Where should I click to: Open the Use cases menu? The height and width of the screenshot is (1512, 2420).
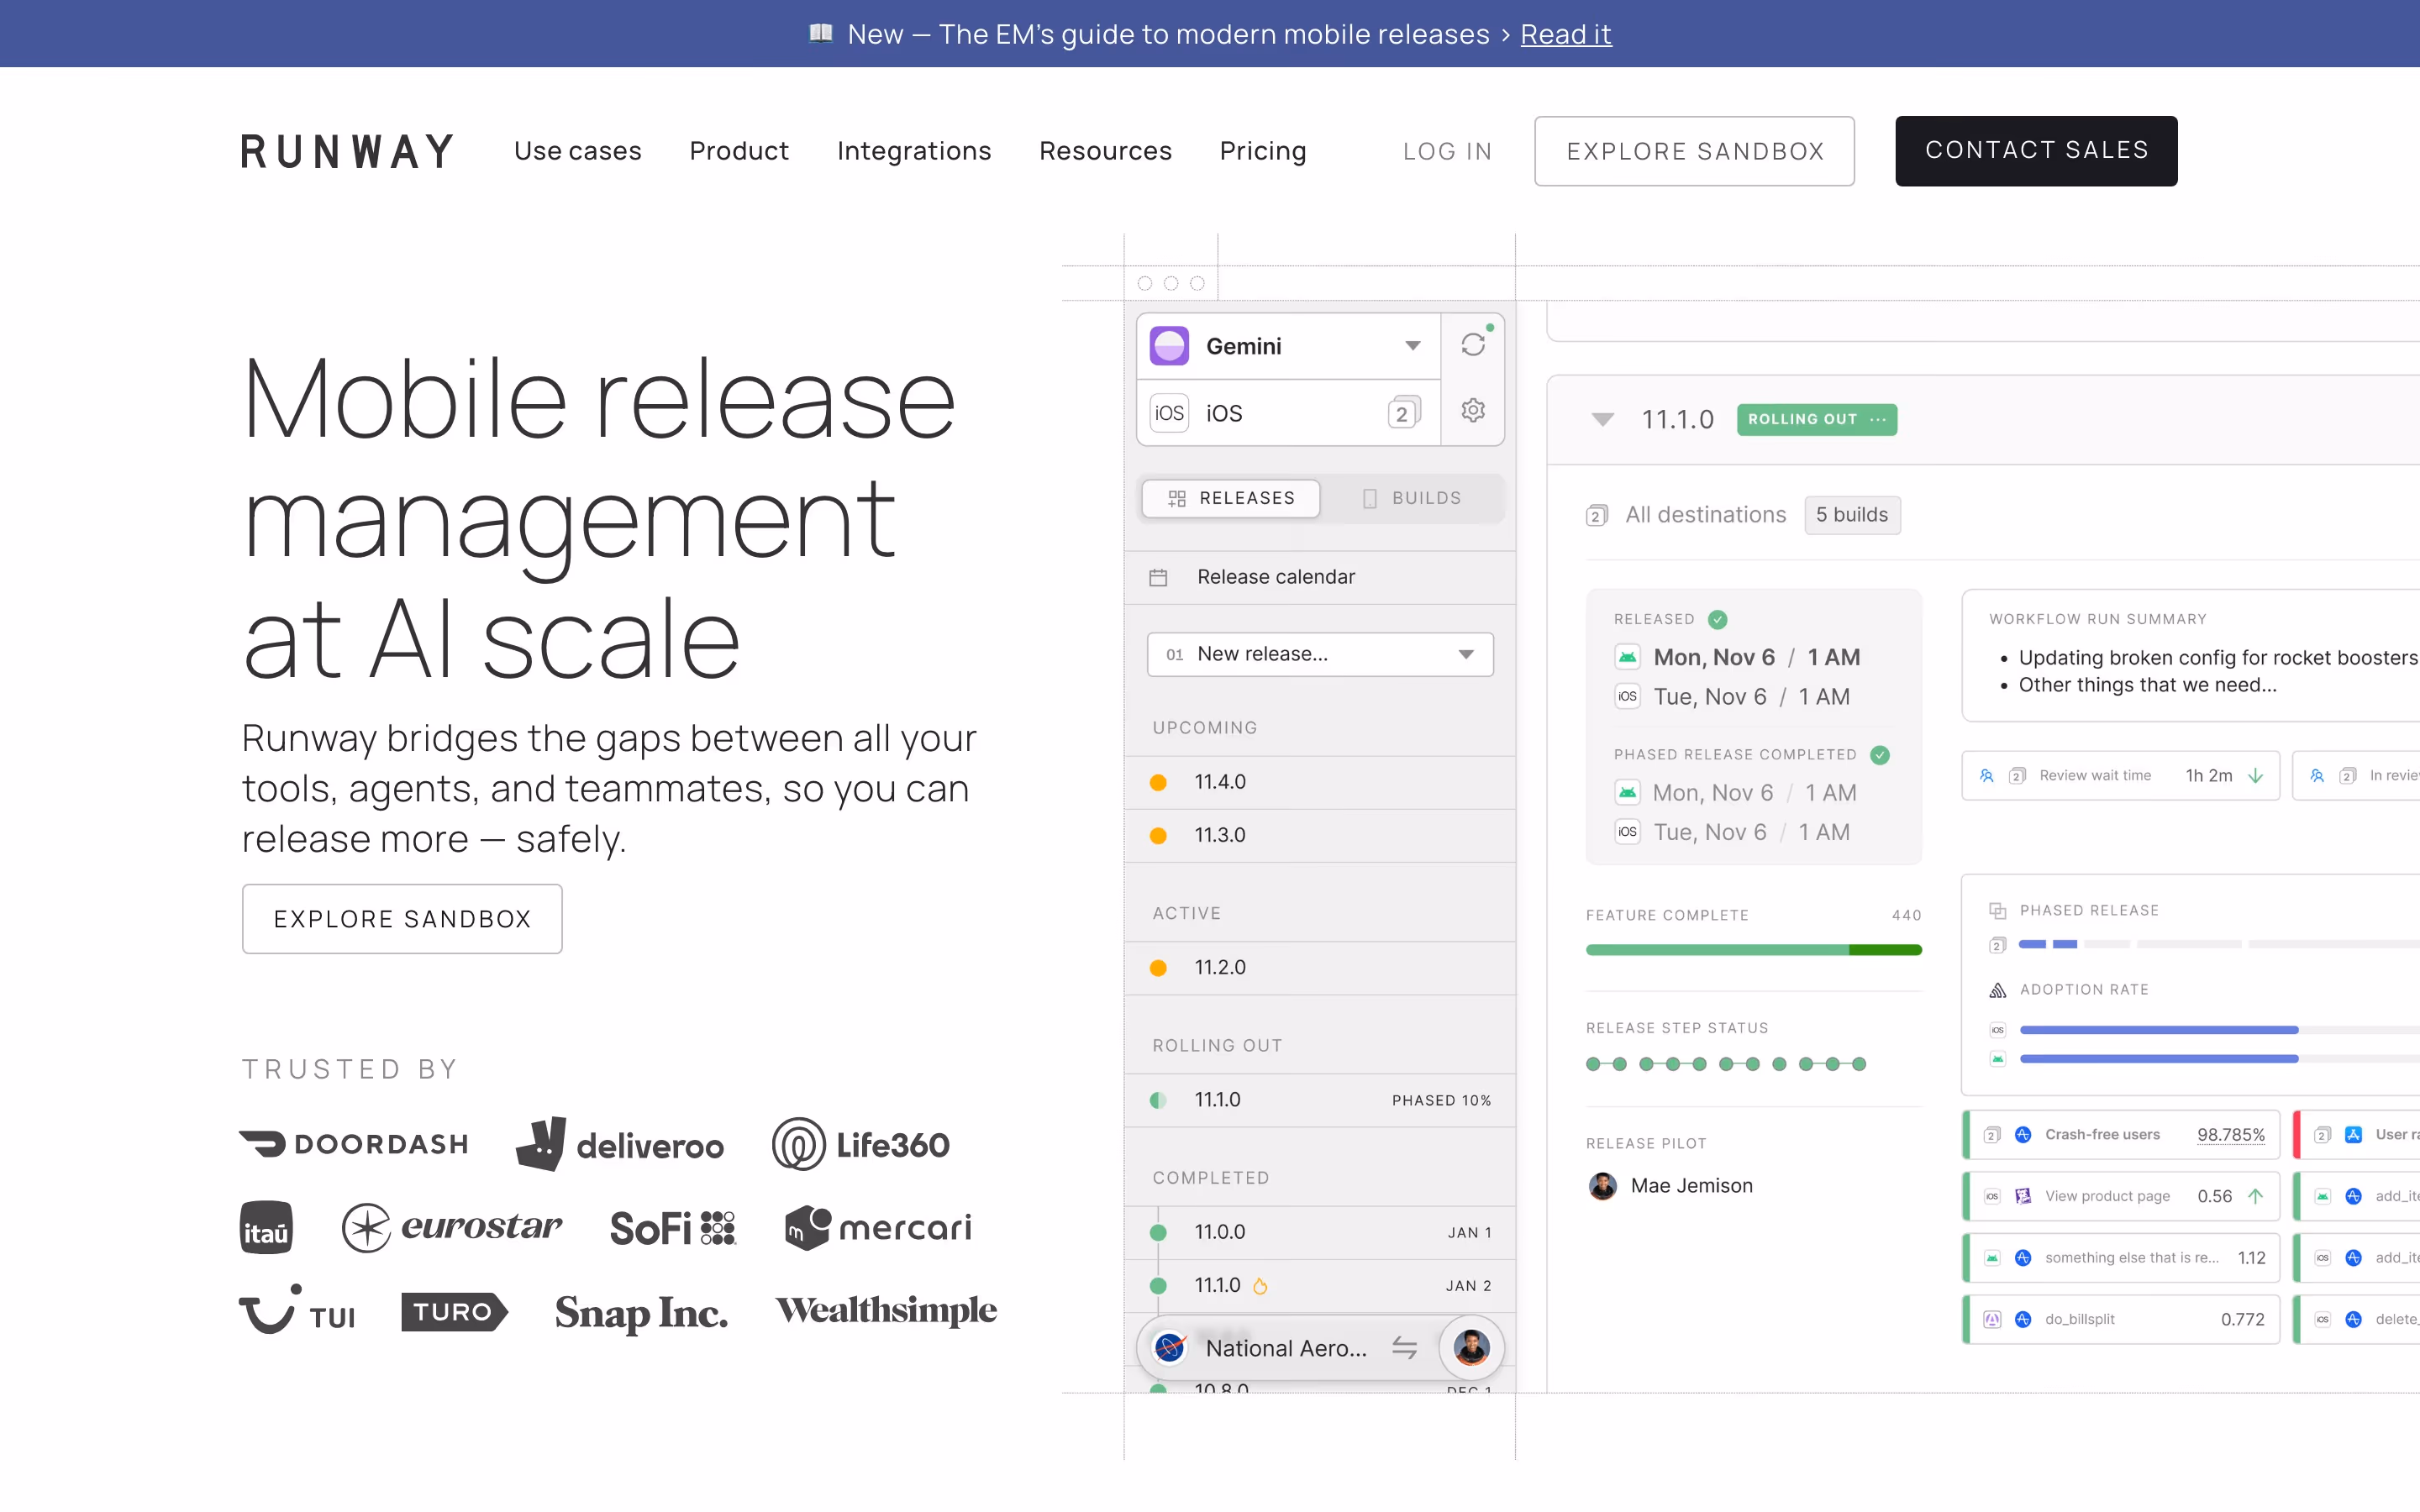[x=577, y=151]
